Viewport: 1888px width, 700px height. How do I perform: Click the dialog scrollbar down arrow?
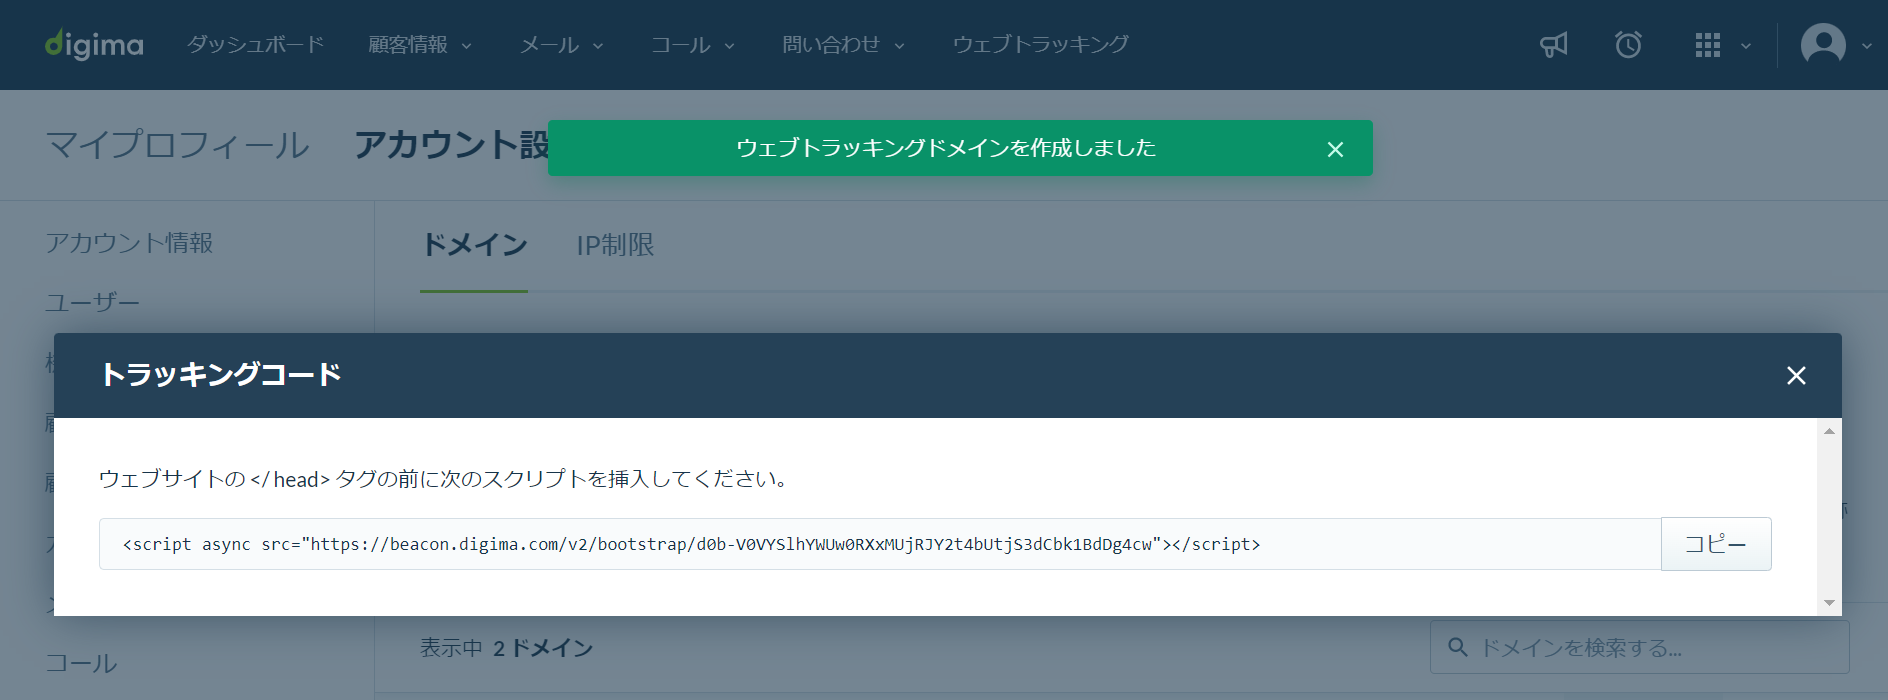1829,603
